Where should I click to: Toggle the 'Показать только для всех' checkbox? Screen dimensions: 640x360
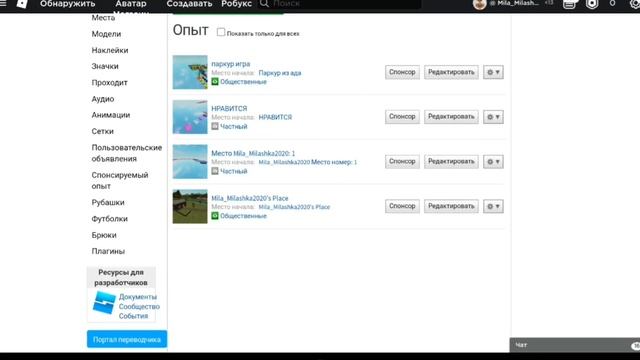tap(221, 32)
